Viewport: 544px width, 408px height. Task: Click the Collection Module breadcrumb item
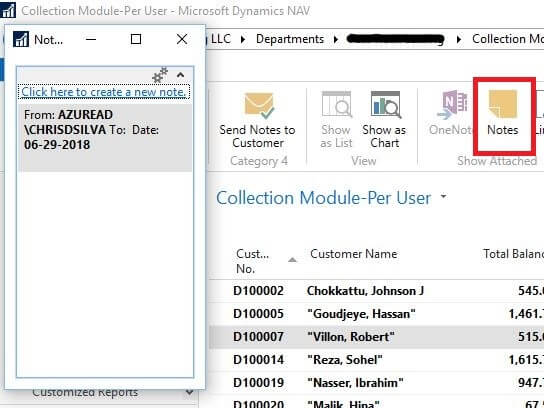coord(508,39)
